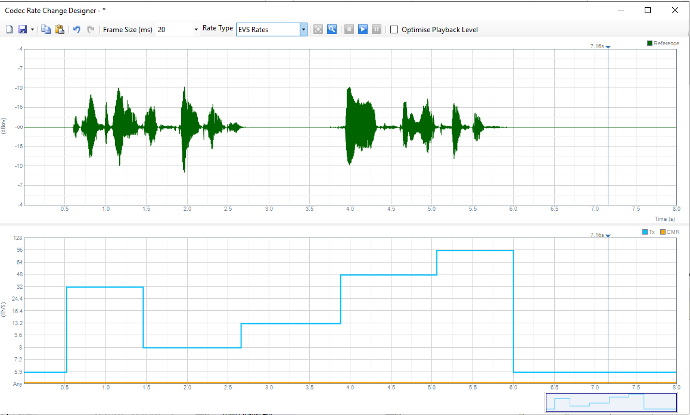Click the waveform chart time cursor marker
The height and width of the screenshot is (415, 690).
[x=608, y=46]
